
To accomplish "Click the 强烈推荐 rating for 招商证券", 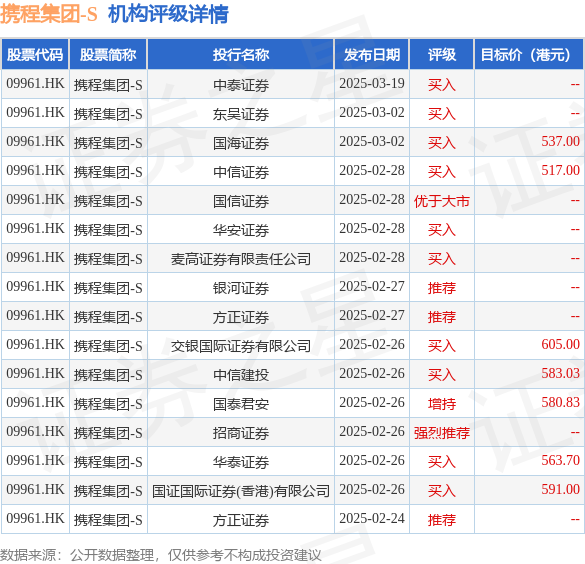I will pos(442,433).
